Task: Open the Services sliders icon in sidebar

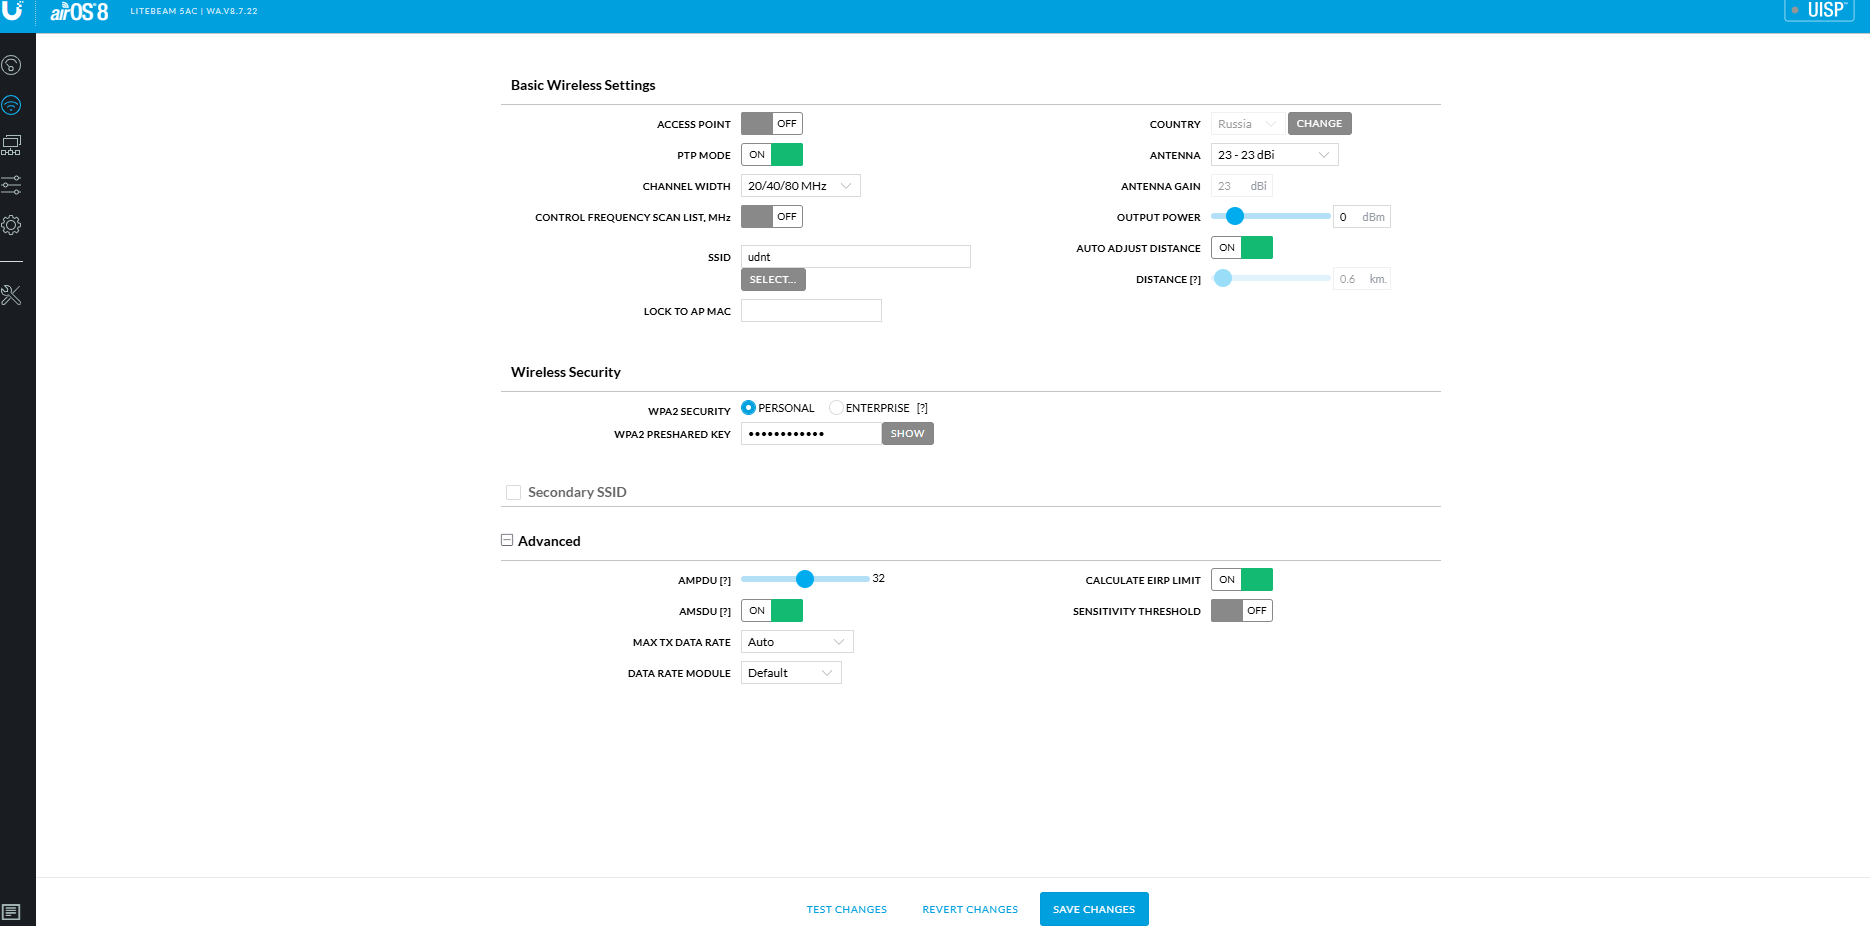Action: (x=12, y=185)
